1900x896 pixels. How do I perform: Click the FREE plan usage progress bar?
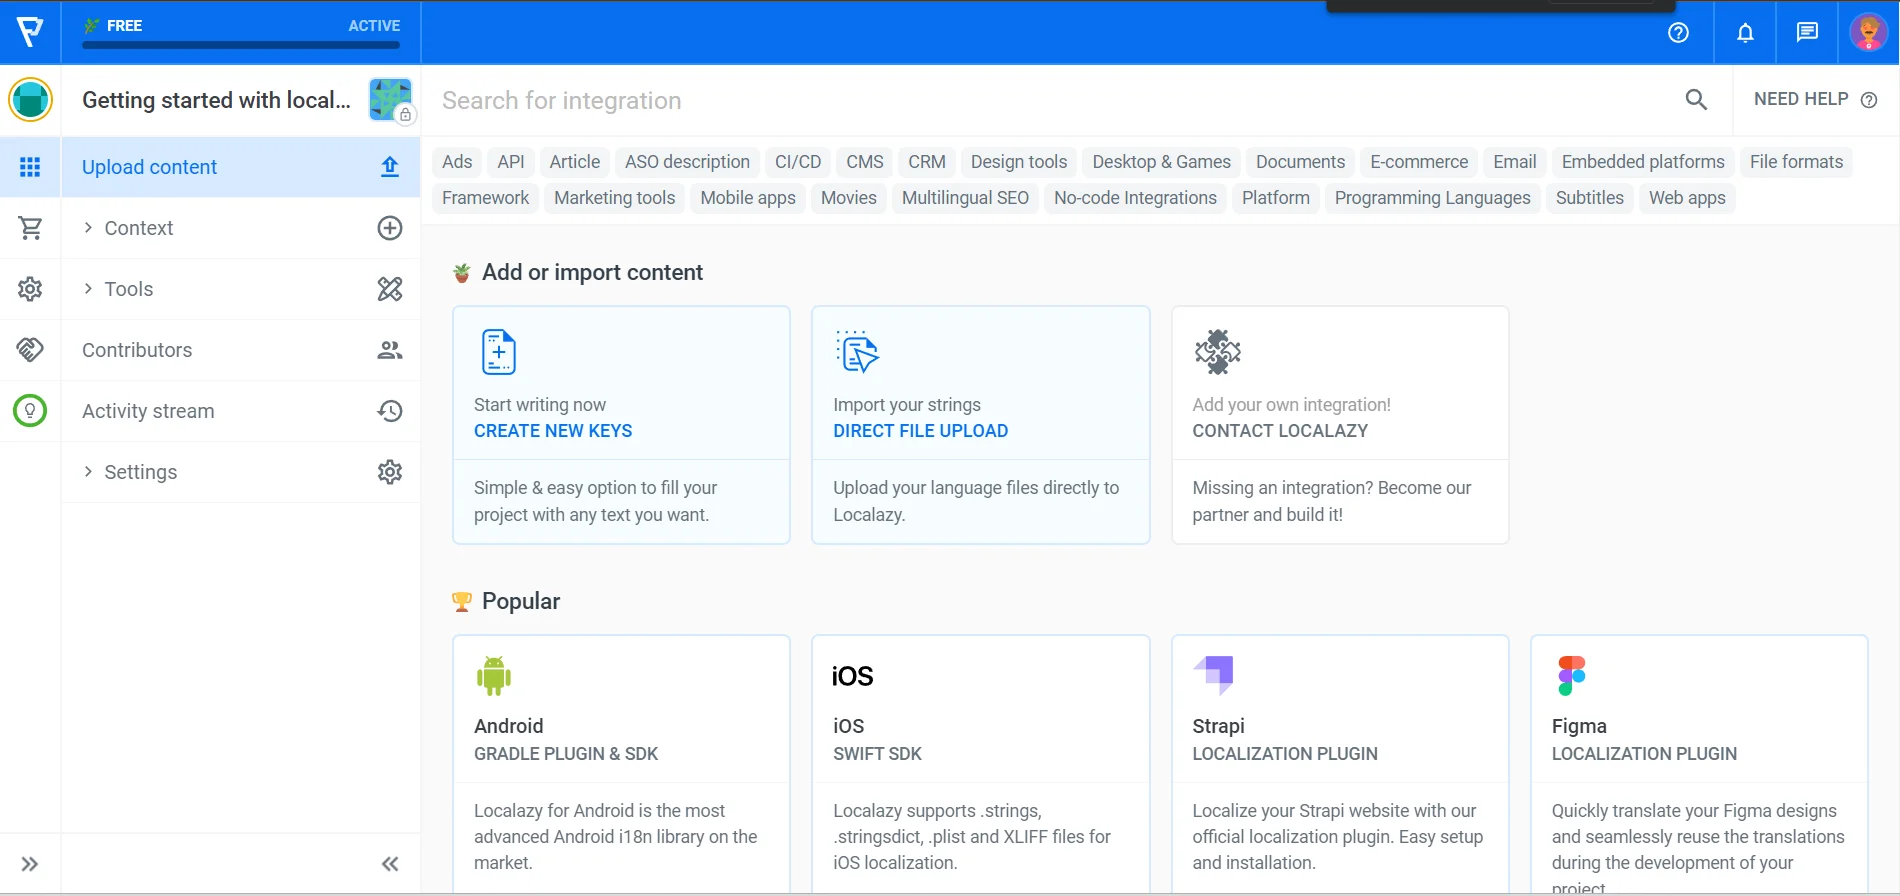[x=241, y=44]
